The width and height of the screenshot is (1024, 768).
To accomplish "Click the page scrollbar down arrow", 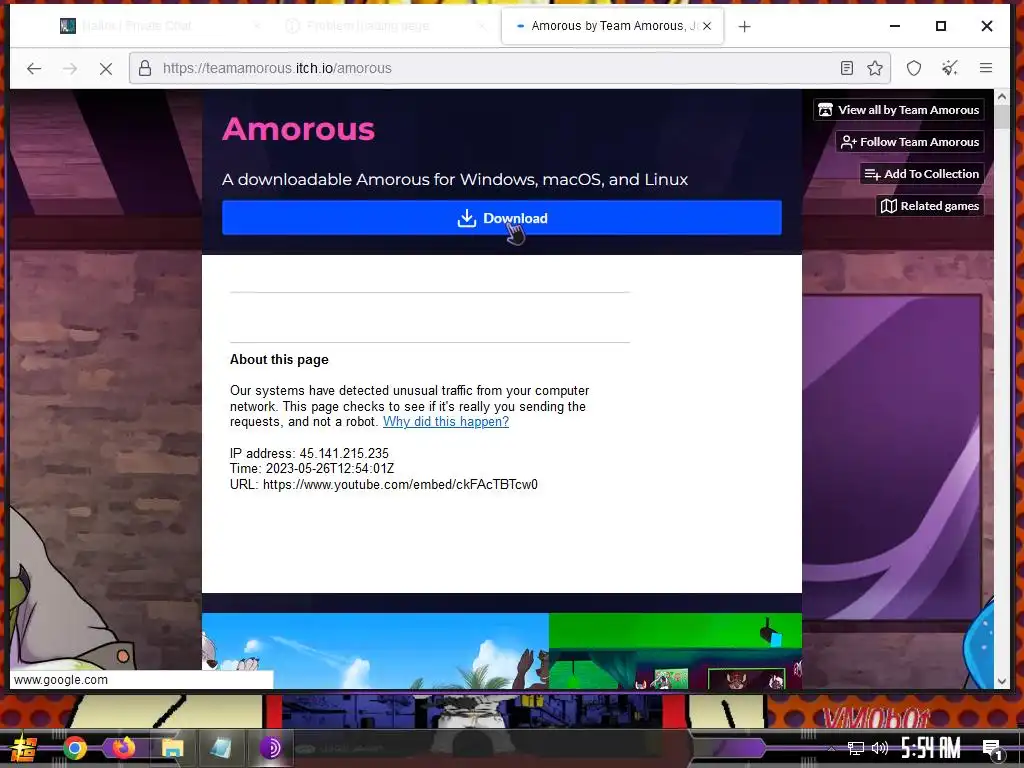I will coord(1002,681).
